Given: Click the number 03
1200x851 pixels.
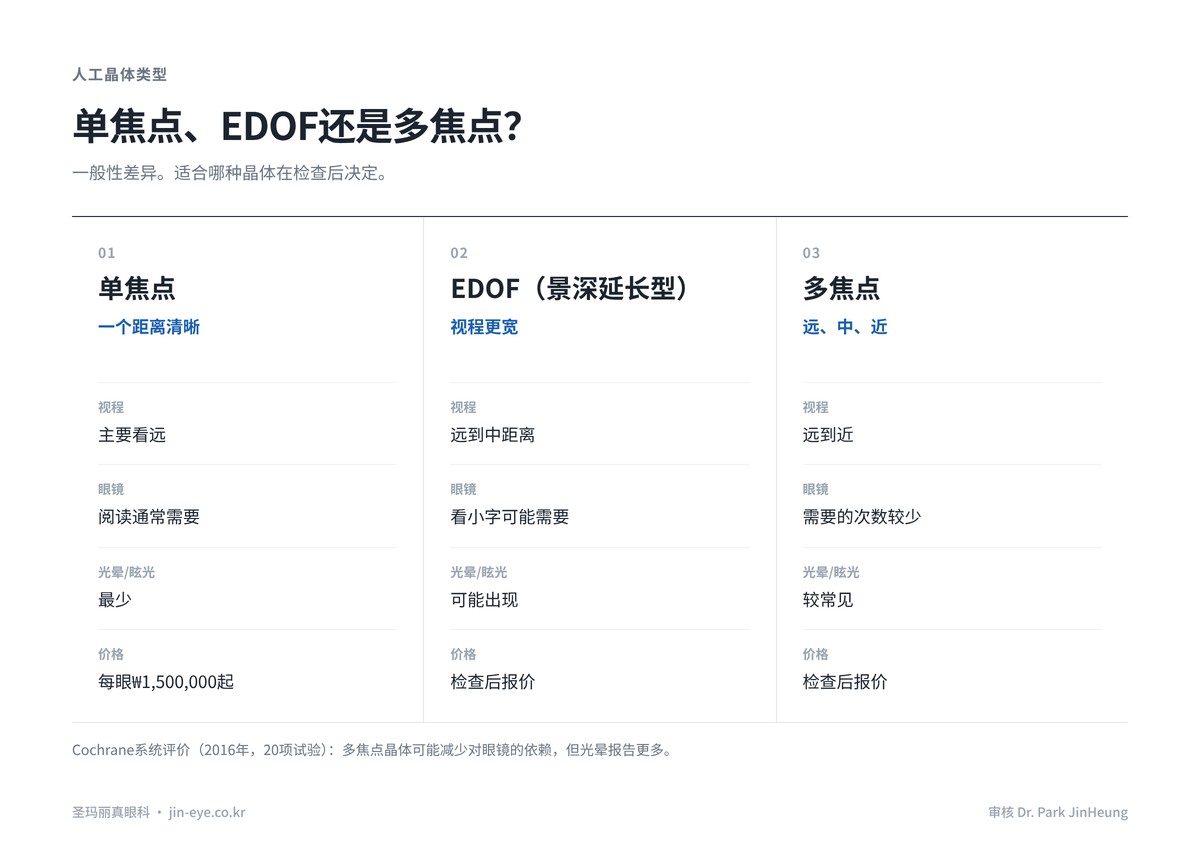Looking at the screenshot, I should pyautogui.click(x=811, y=253).
